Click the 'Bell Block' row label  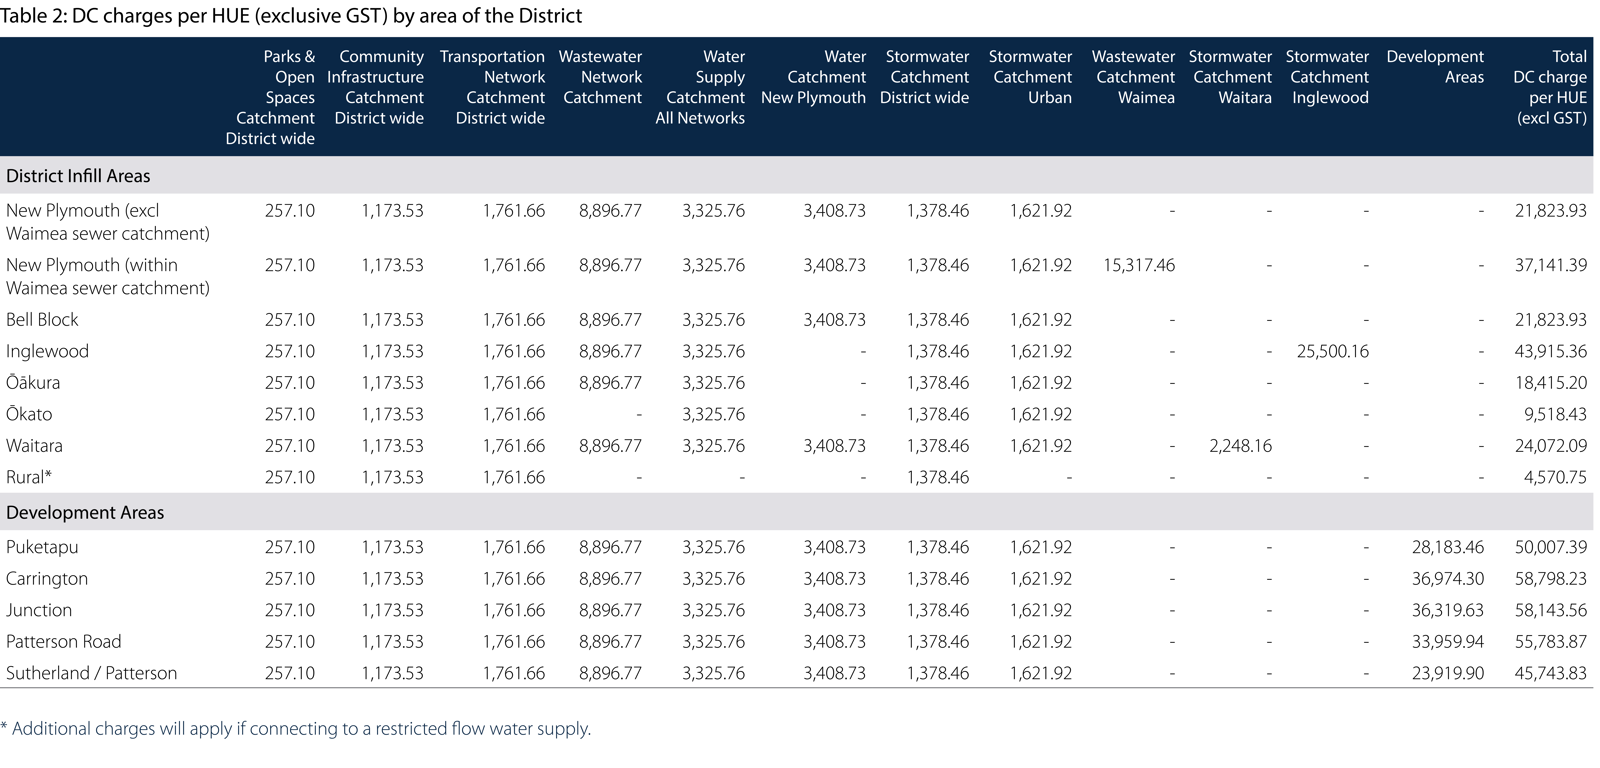click(x=42, y=320)
